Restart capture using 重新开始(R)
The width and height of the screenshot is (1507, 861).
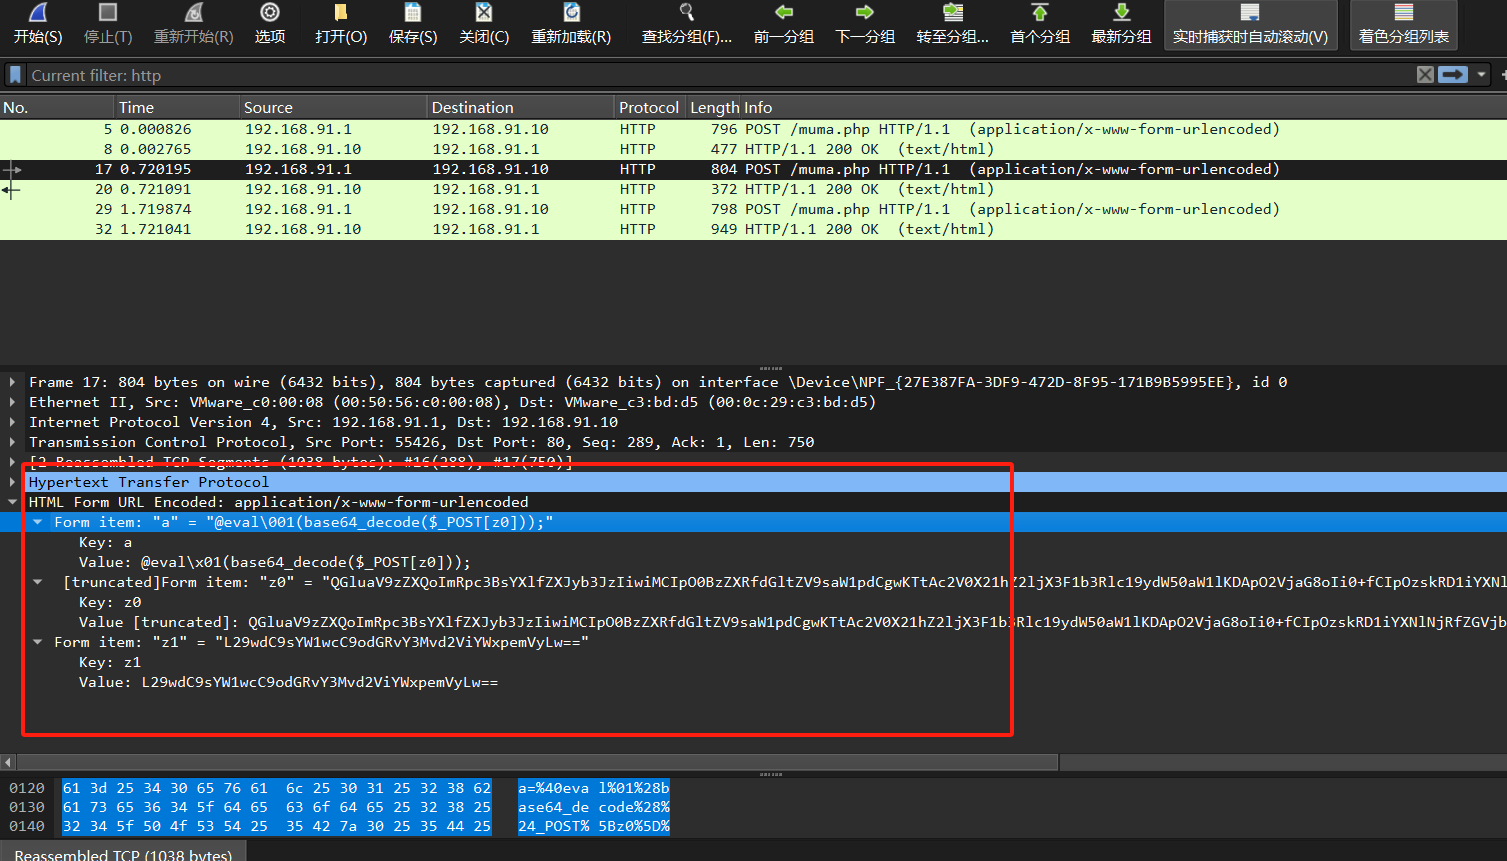click(x=193, y=24)
